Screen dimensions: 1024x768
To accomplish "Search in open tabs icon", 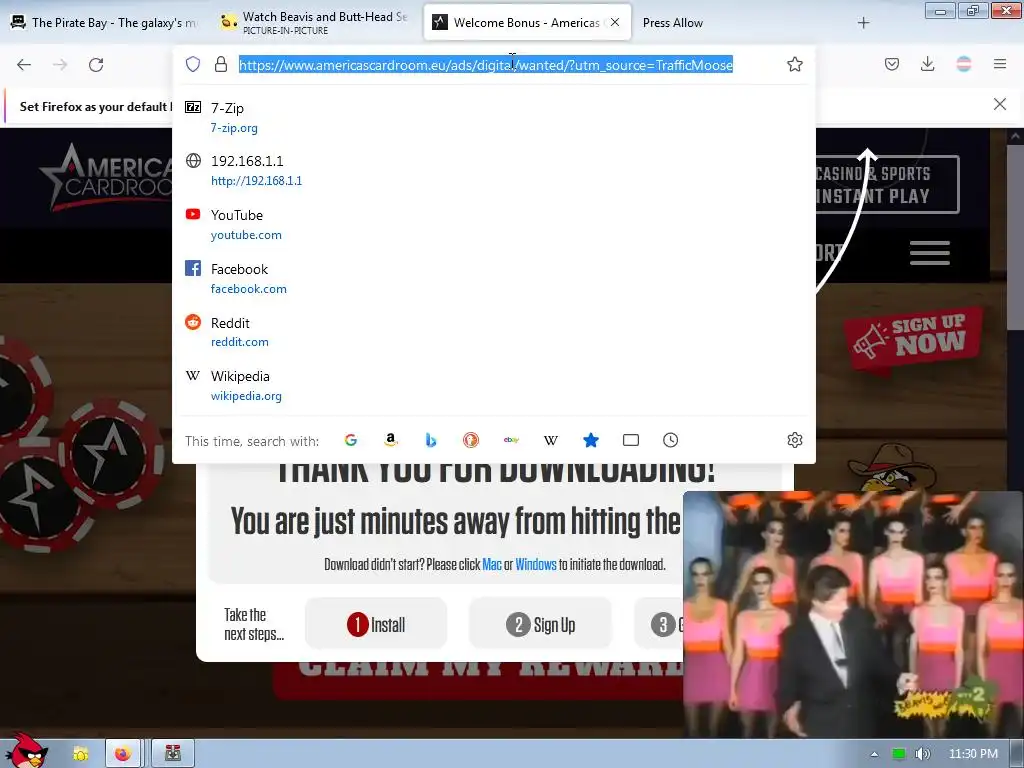I will (631, 440).
